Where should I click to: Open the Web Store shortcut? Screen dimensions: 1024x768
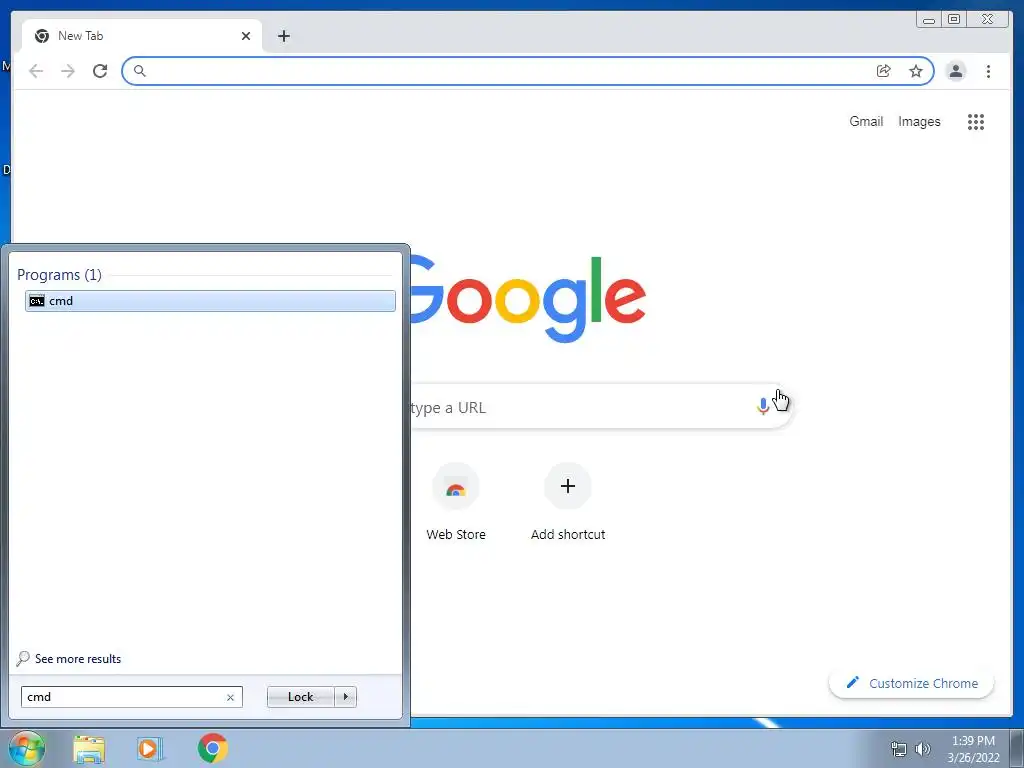tap(456, 502)
